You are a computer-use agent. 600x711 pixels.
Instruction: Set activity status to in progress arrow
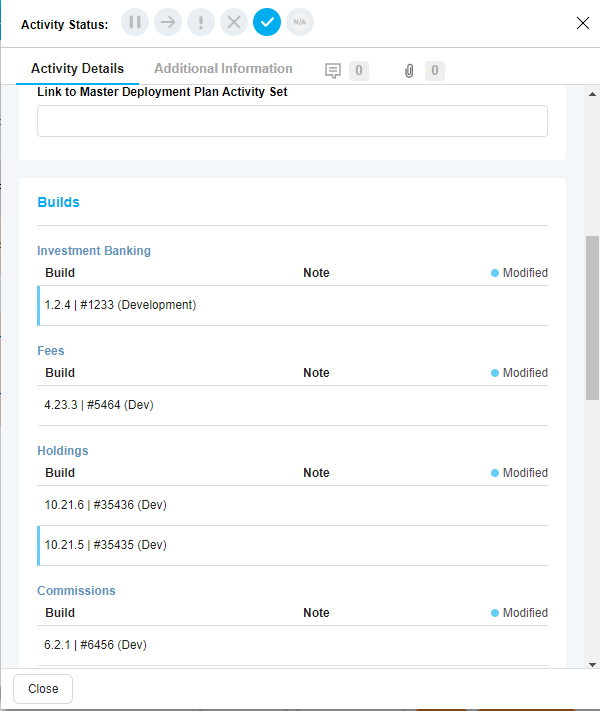coord(168,22)
